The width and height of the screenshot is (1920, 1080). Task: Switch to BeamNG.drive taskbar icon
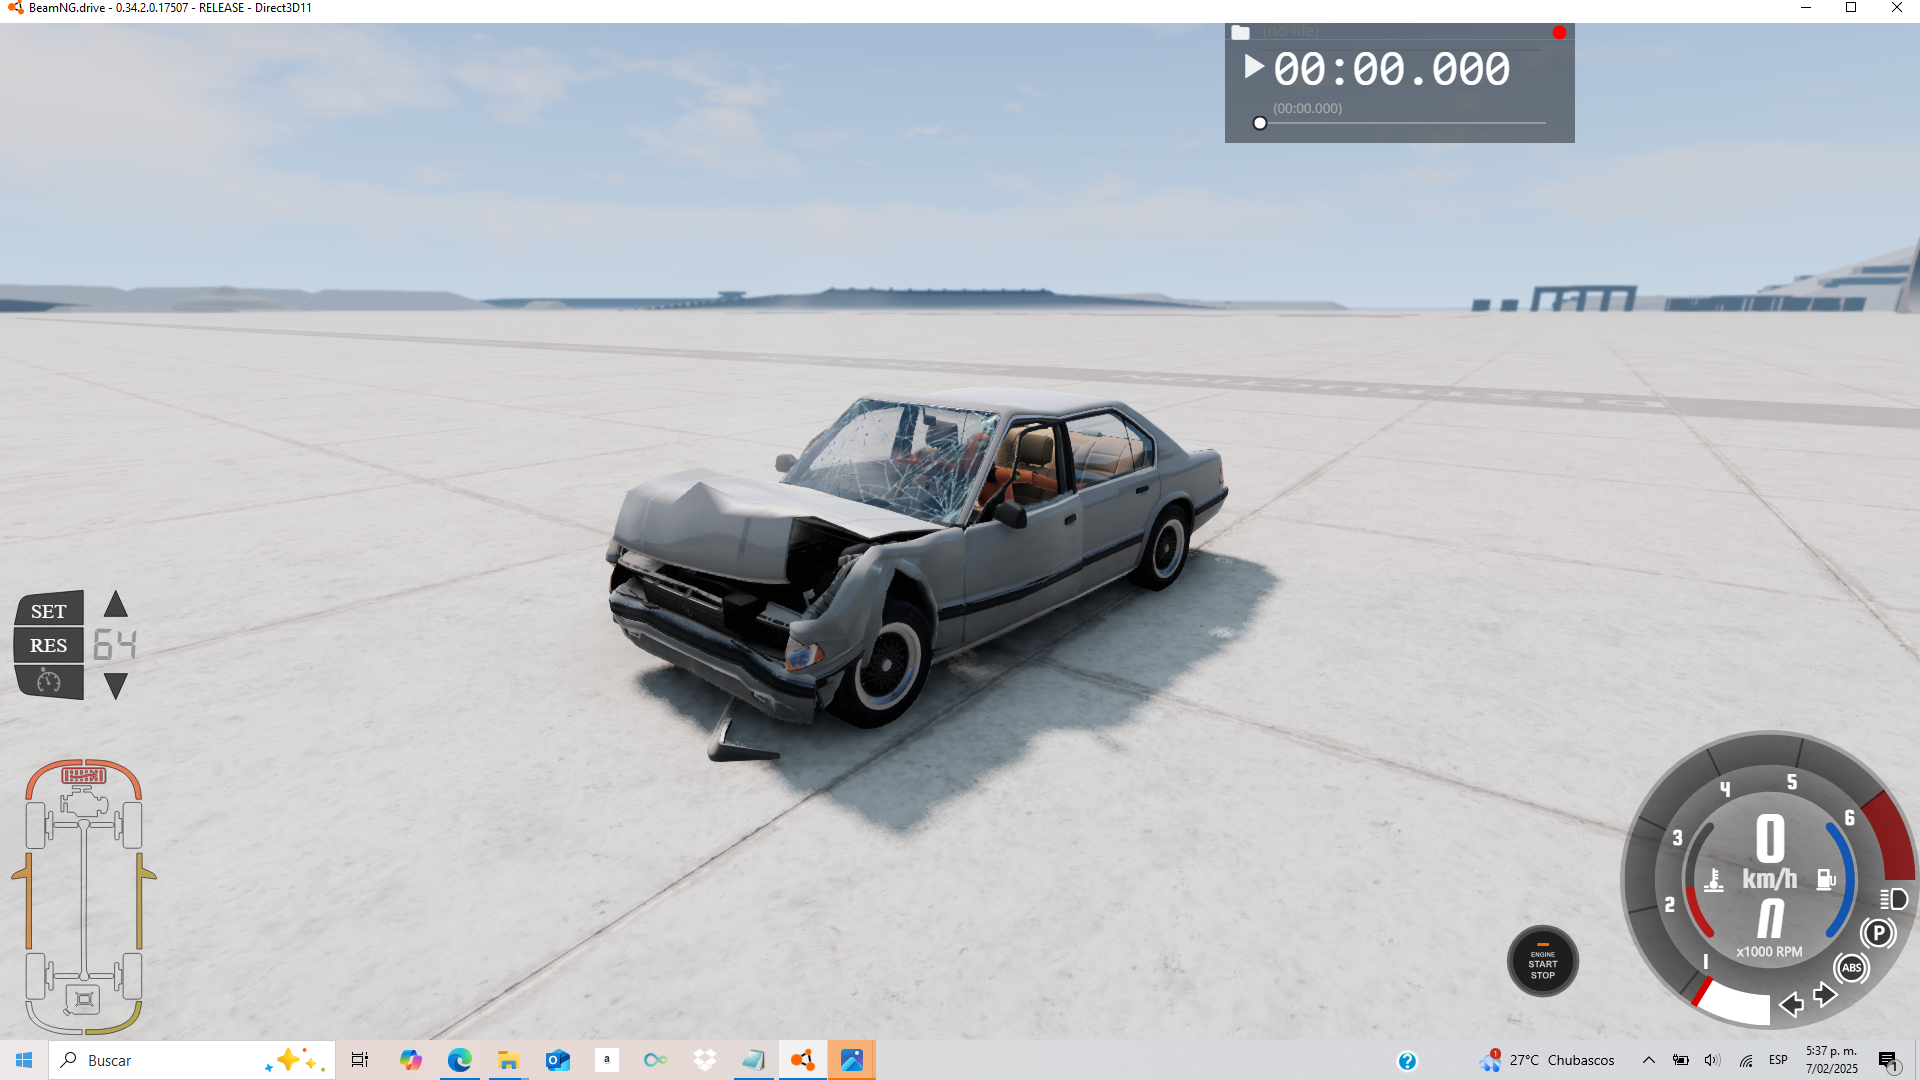pos(802,1060)
